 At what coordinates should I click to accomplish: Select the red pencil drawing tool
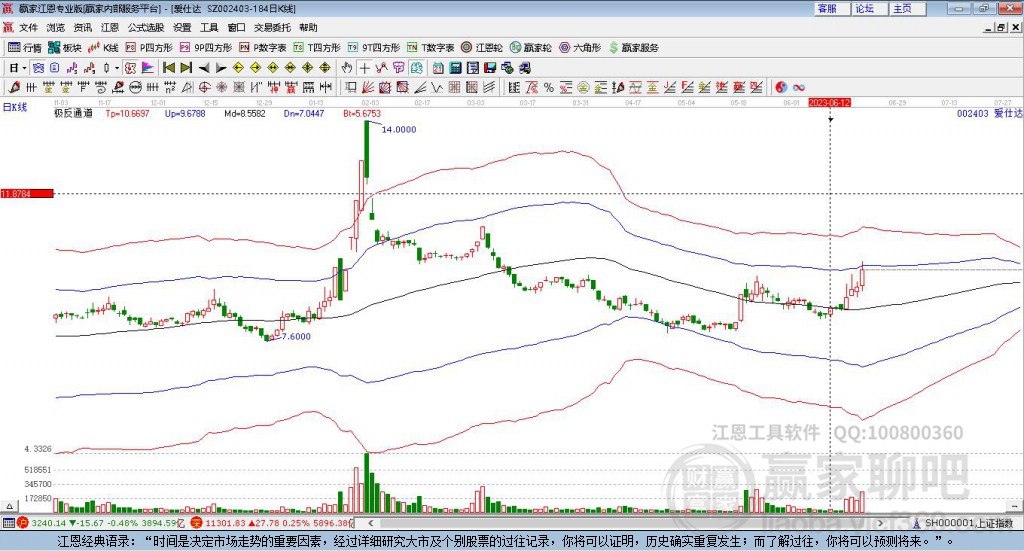coord(14,87)
